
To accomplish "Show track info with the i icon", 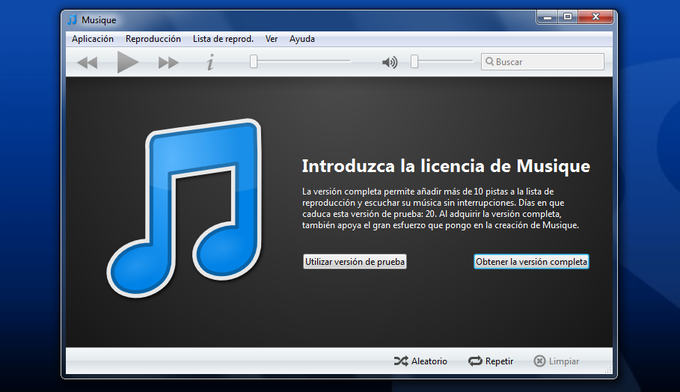I will pos(210,62).
